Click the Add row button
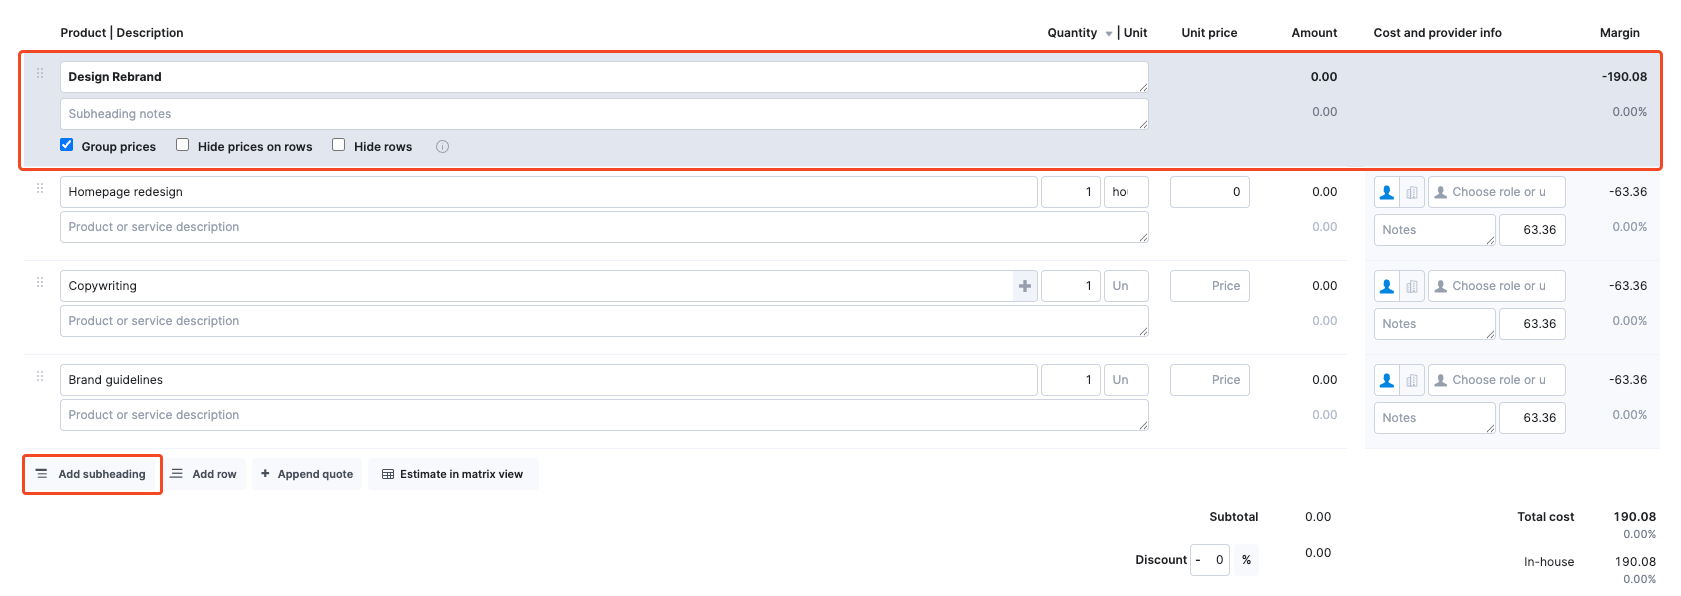Screen dimensions: 1681x596 click(204, 474)
